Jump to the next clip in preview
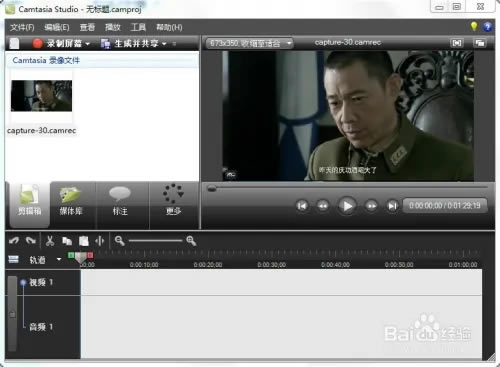Image resolution: width=500 pixels, height=367 pixels. (x=392, y=206)
